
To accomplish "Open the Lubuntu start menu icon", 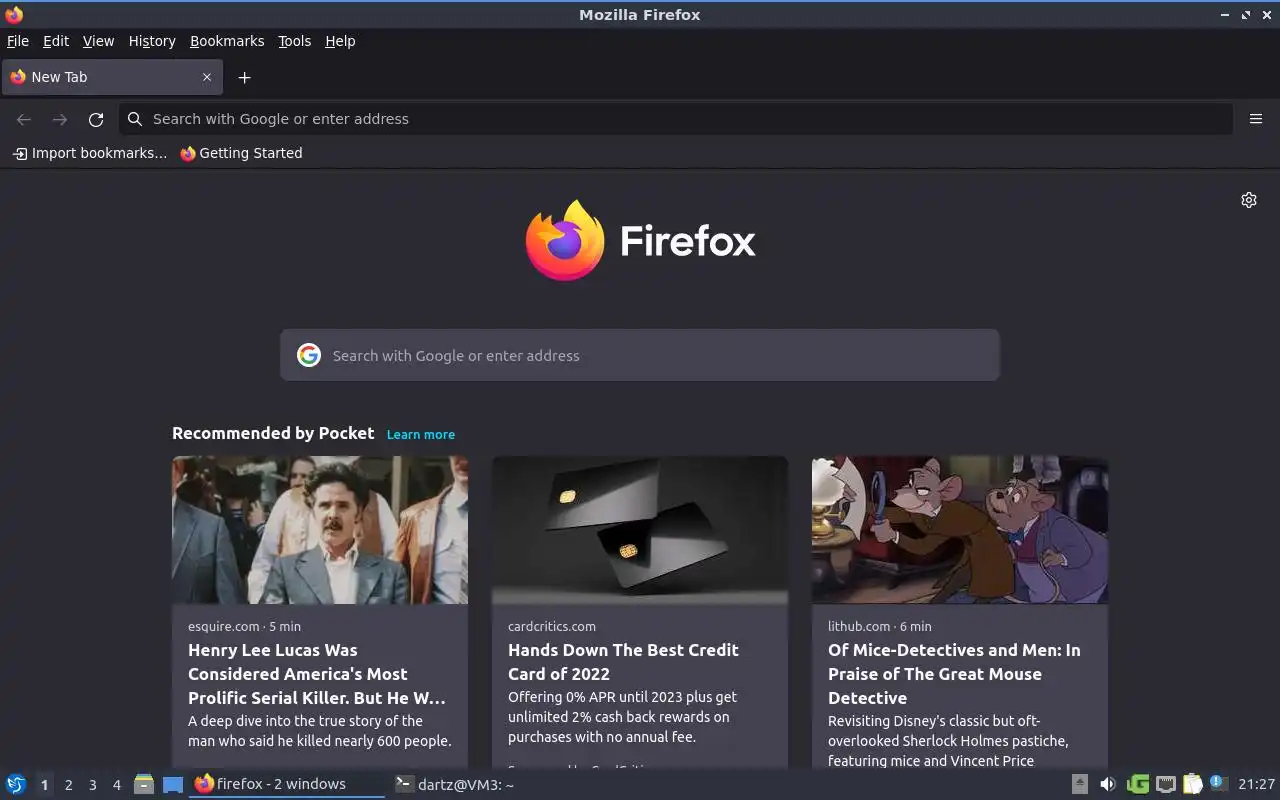I will coord(16,784).
